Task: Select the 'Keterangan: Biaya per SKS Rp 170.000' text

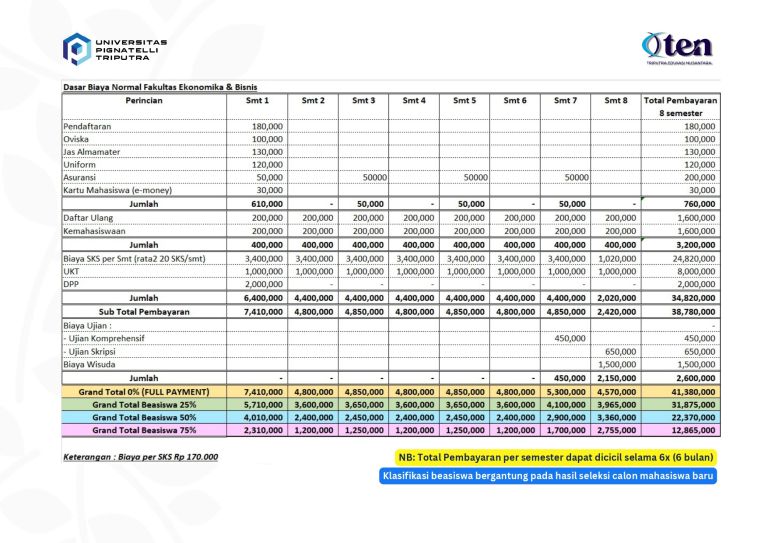Action: point(140,457)
